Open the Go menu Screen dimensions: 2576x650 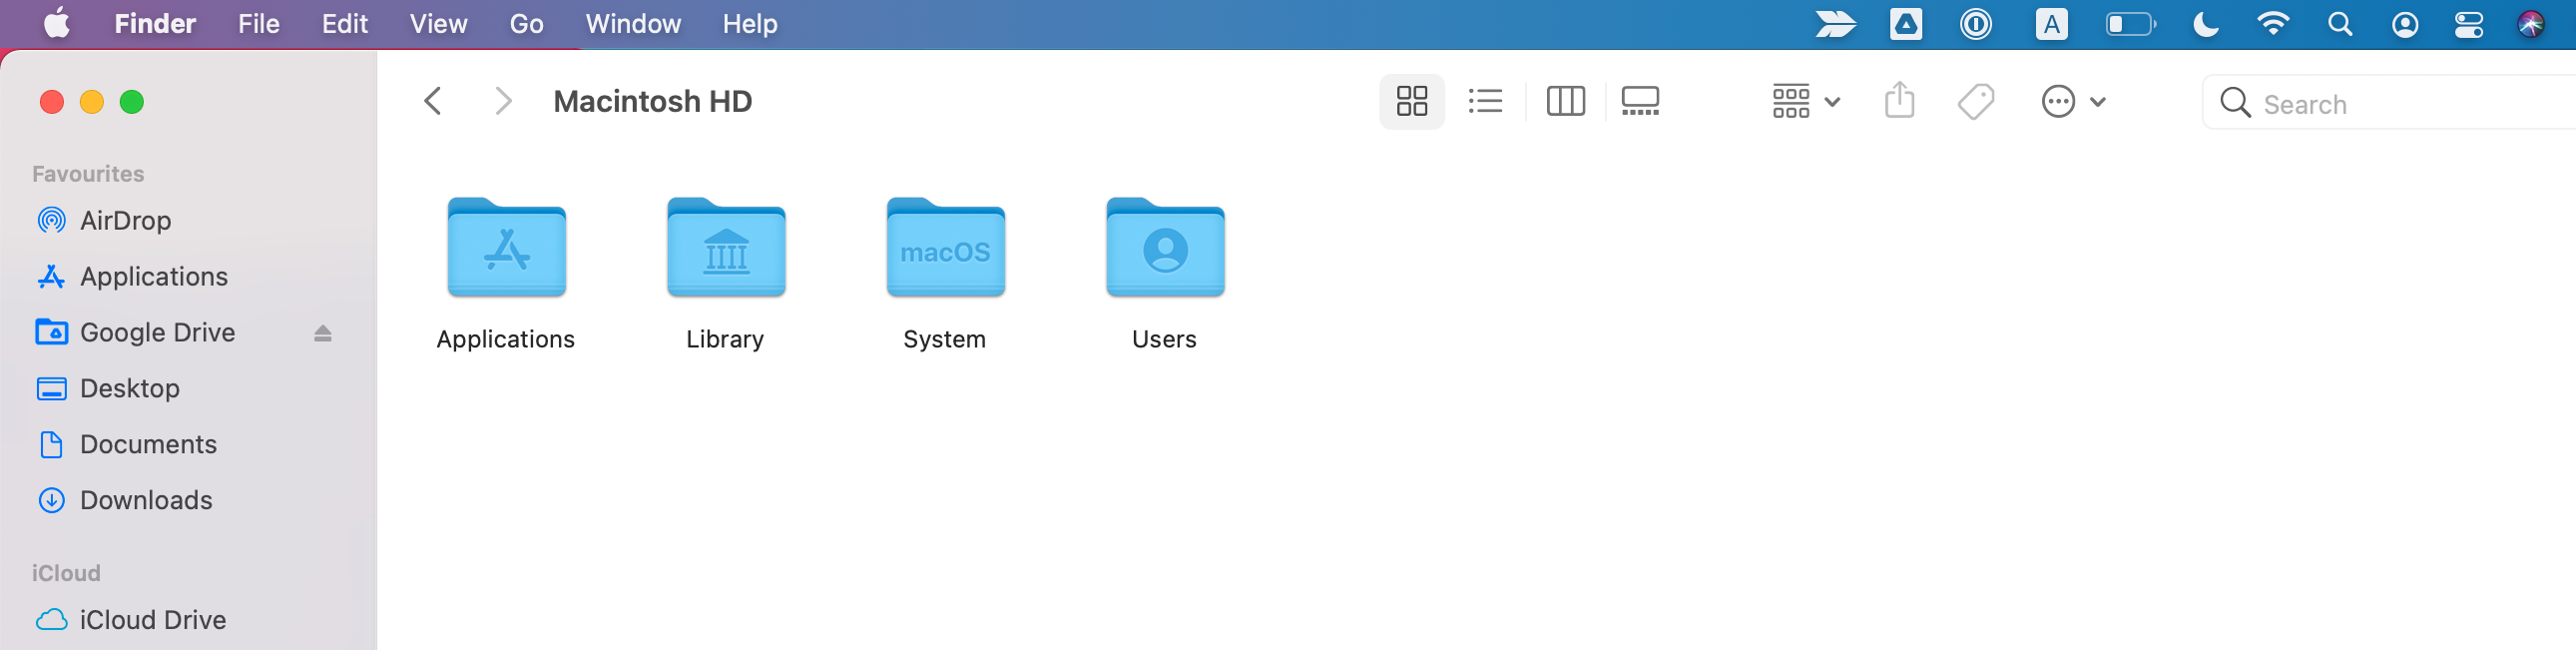tap(526, 24)
